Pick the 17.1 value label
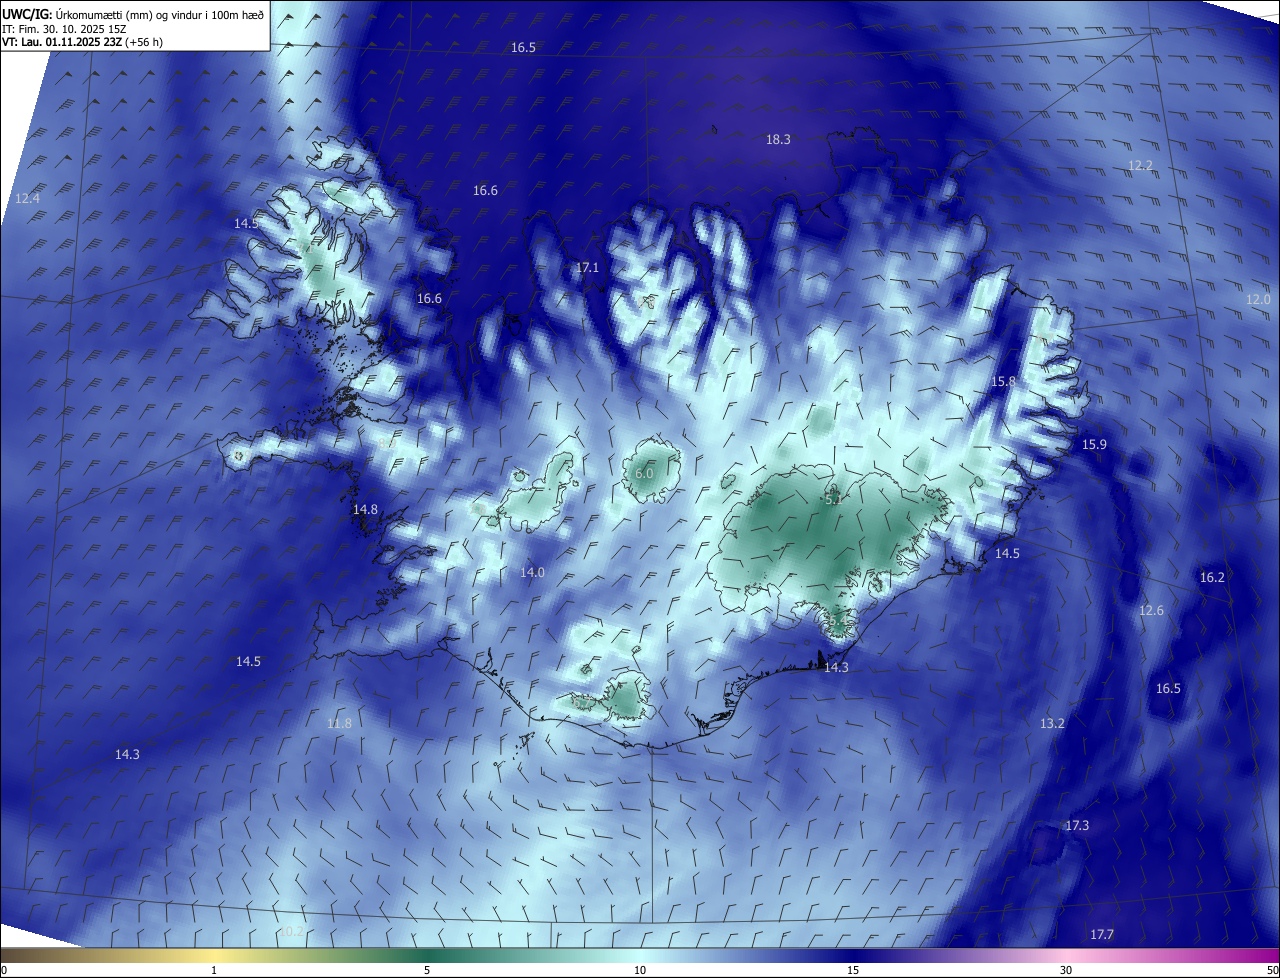This screenshot has width=1280, height=978. pos(587,268)
